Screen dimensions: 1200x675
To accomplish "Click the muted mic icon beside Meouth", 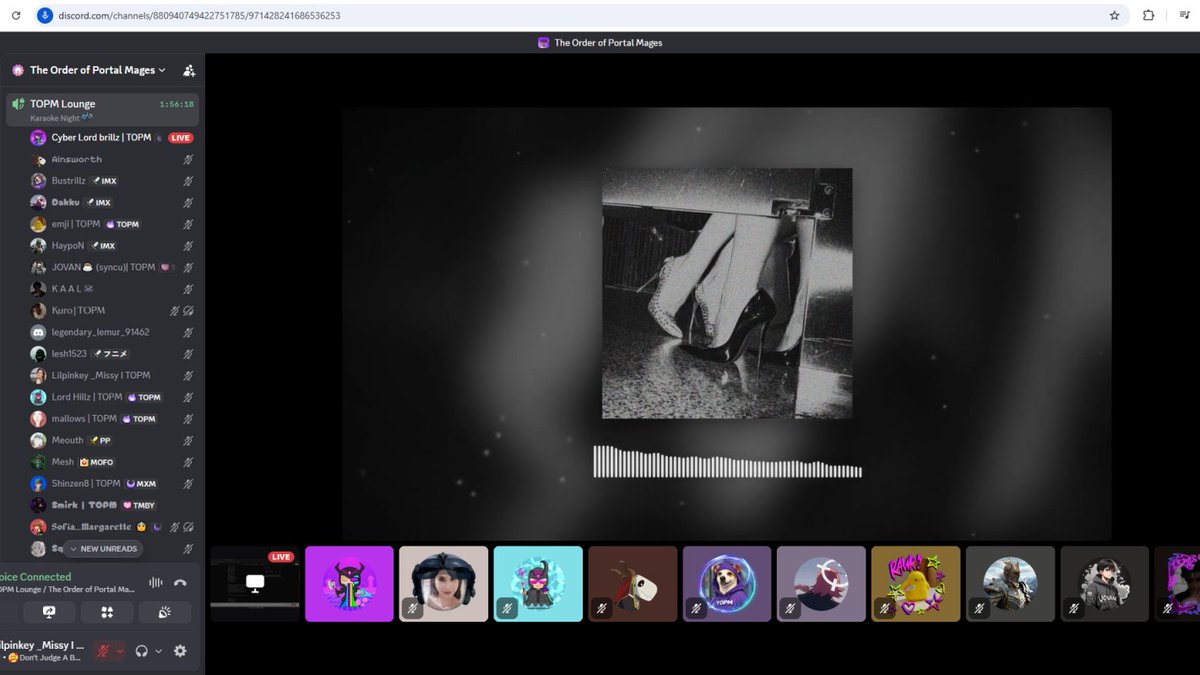I will [x=188, y=441].
